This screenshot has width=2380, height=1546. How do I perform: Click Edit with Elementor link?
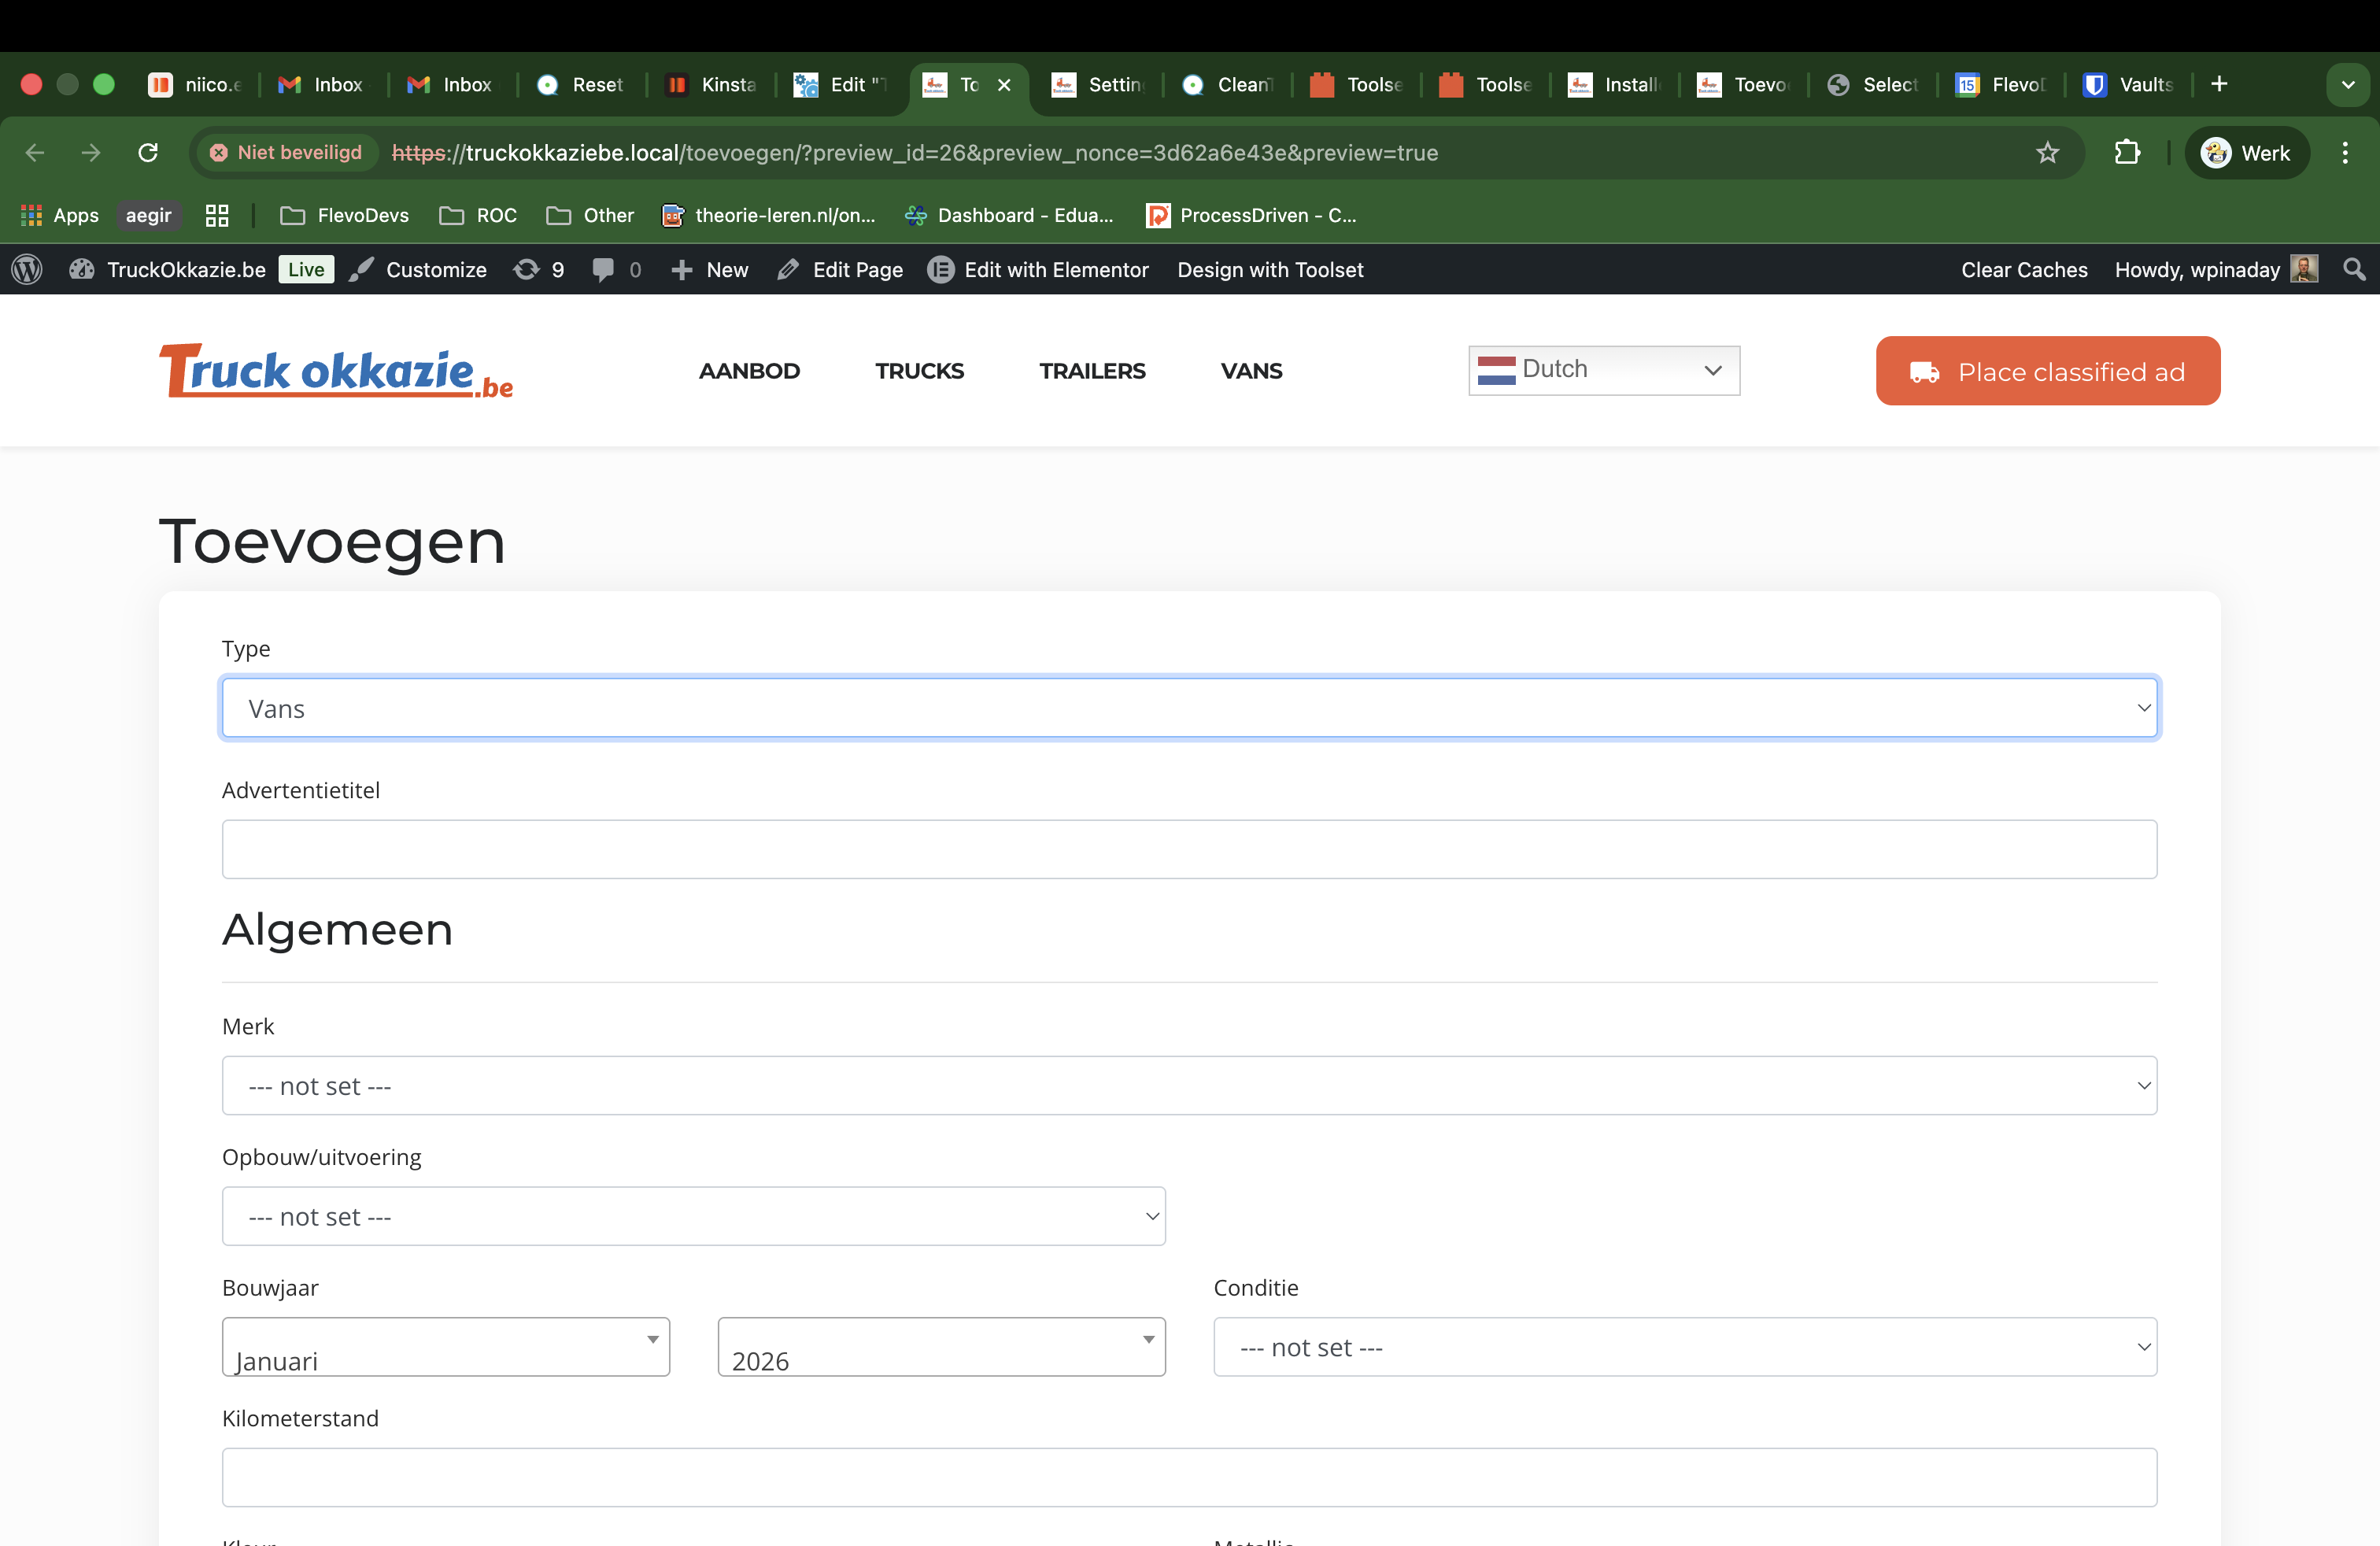pyautogui.click(x=1039, y=269)
